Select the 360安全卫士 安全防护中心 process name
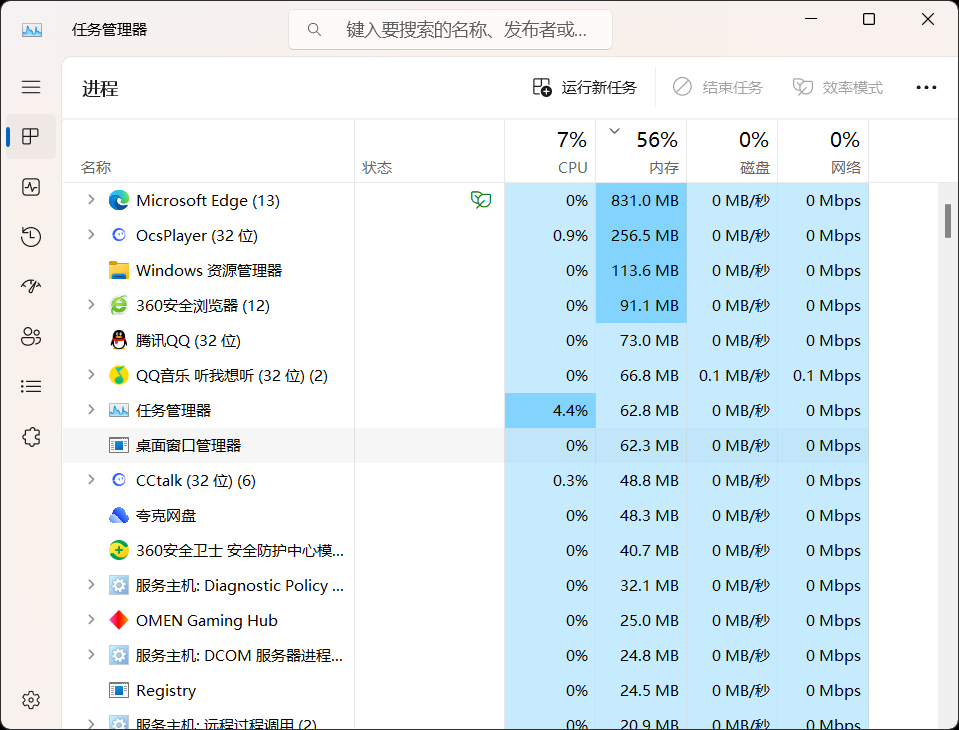This screenshot has height=730, width=959. 239,551
